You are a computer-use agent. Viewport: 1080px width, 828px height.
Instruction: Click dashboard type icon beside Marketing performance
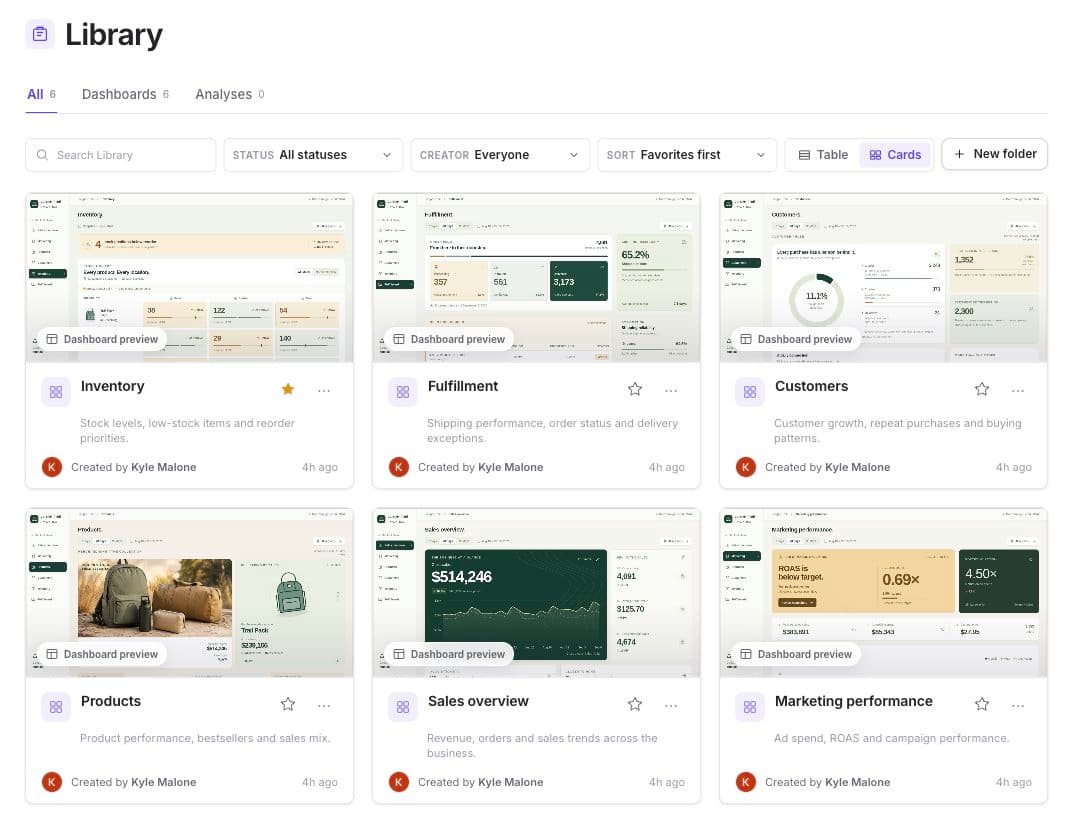click(x=750, y=707)
